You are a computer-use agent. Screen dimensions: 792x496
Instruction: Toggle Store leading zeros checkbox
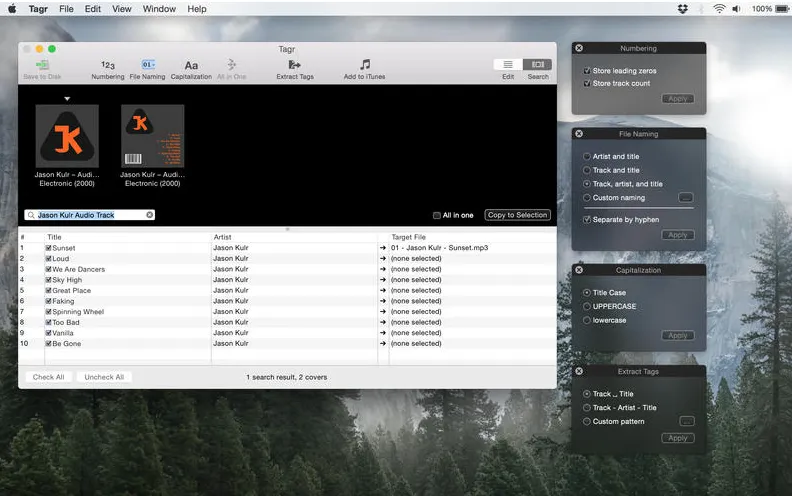(x=587, y=71)
